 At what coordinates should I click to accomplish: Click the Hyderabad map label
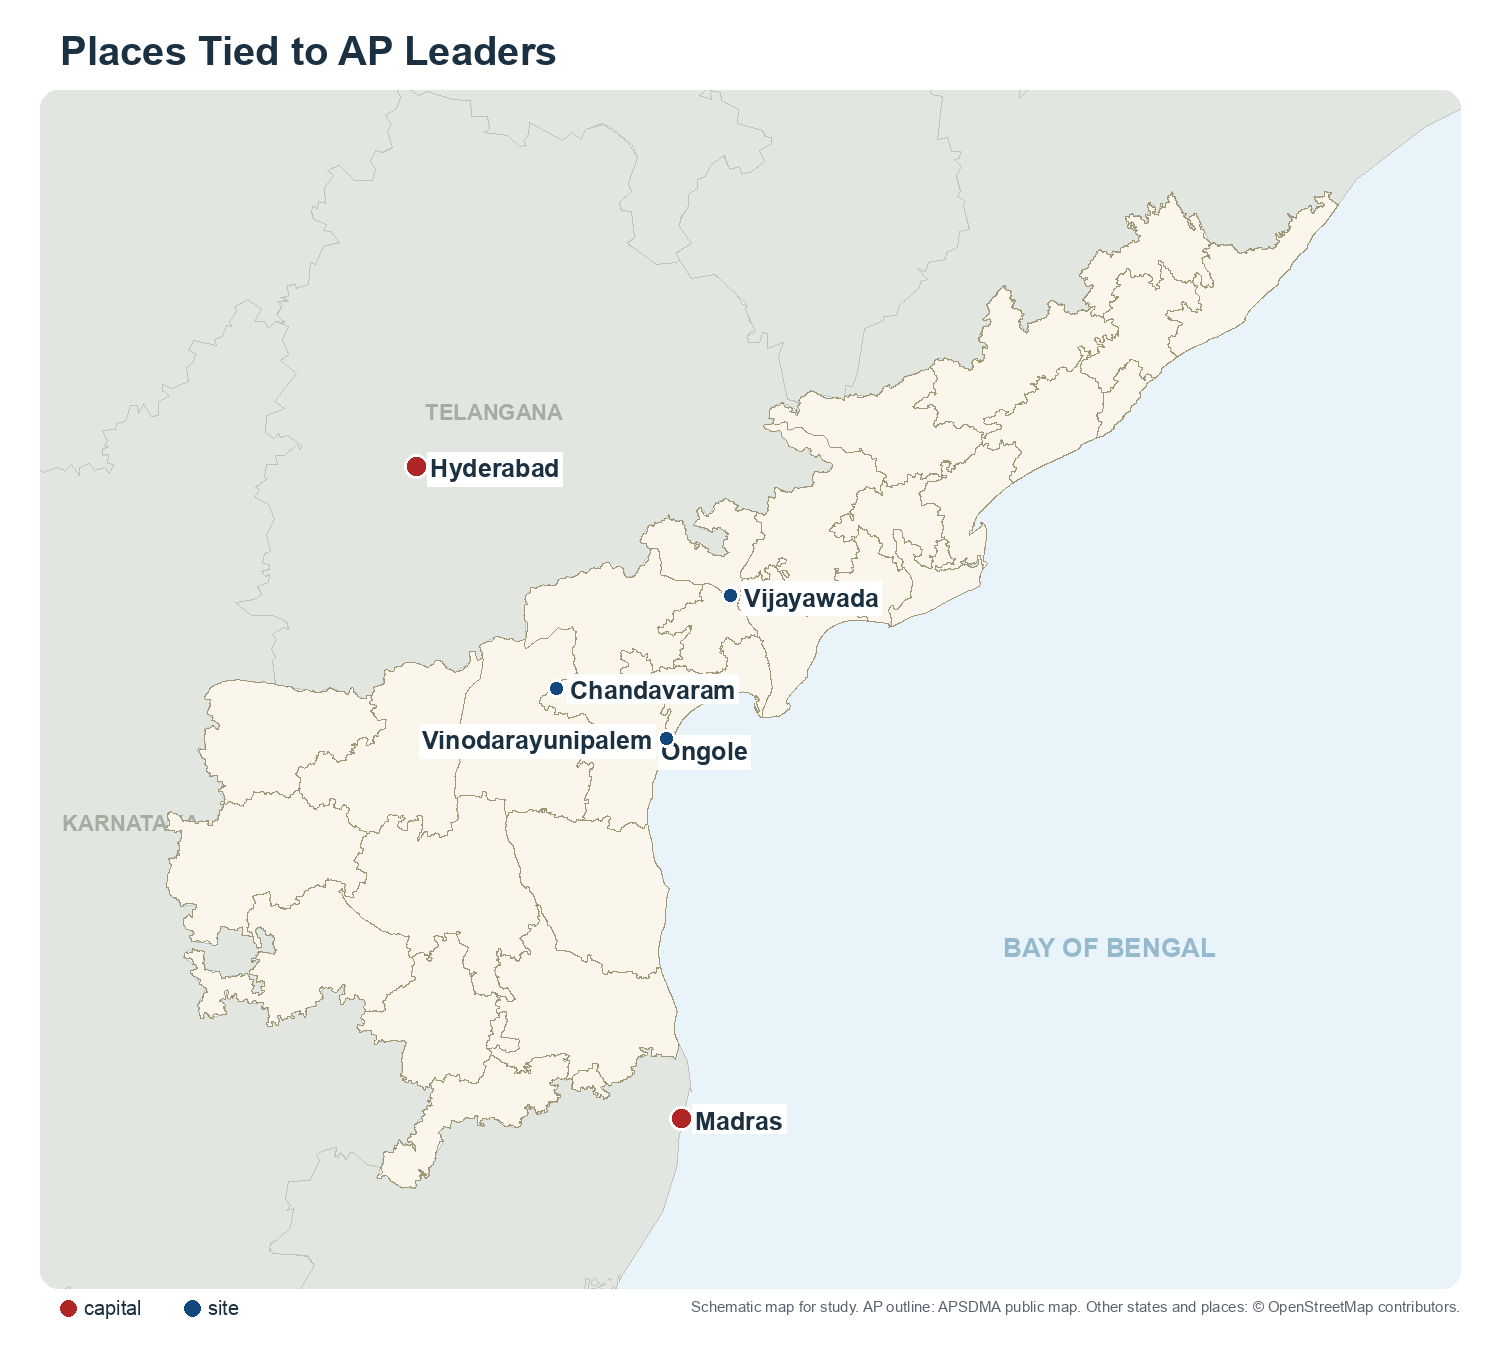pyautogui.click(x=494, y=468)
